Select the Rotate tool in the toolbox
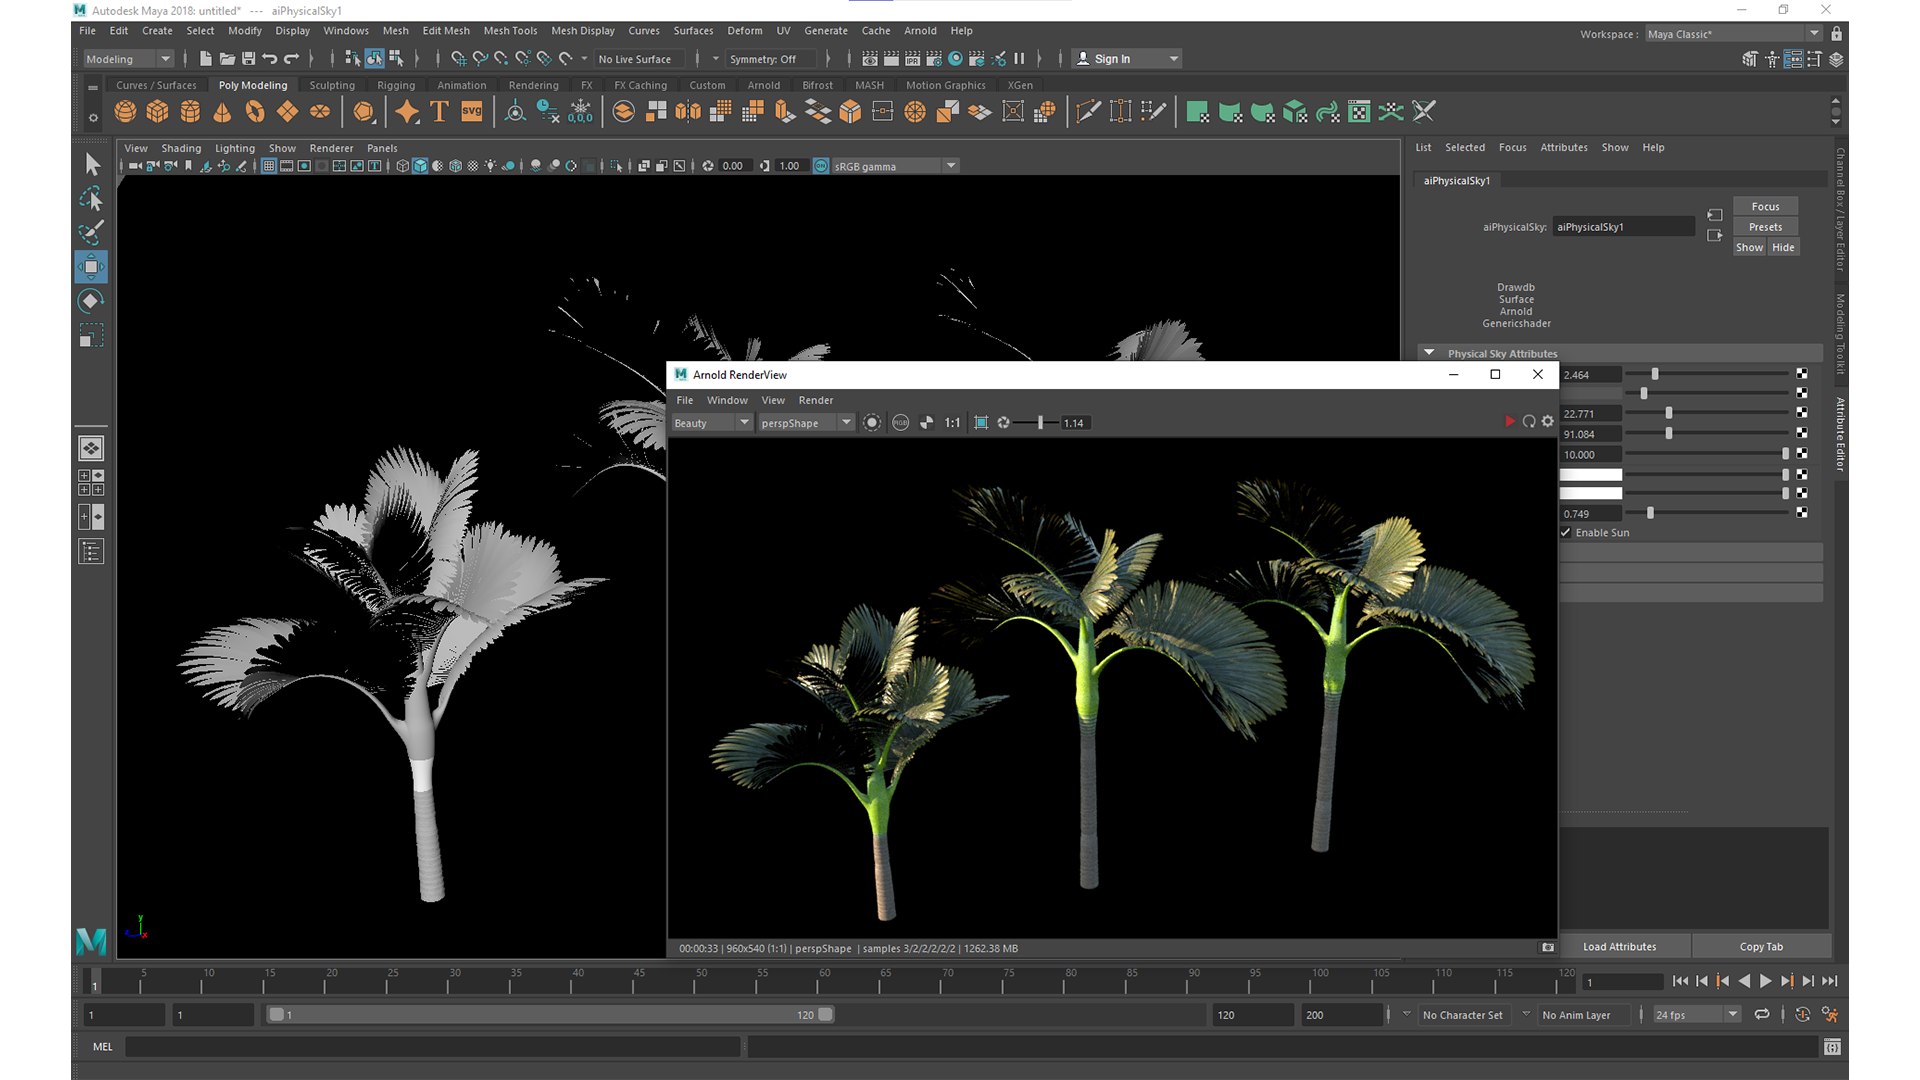 [91, 301]
